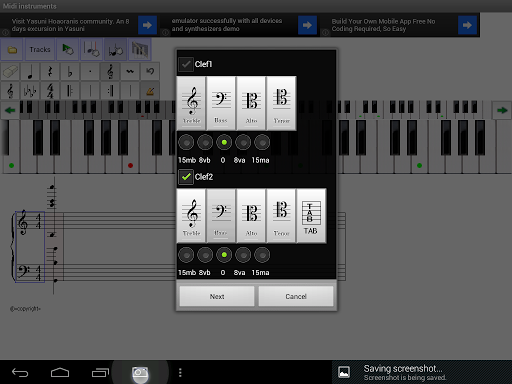Select the Treble clef for Clef1

[191, 103]
